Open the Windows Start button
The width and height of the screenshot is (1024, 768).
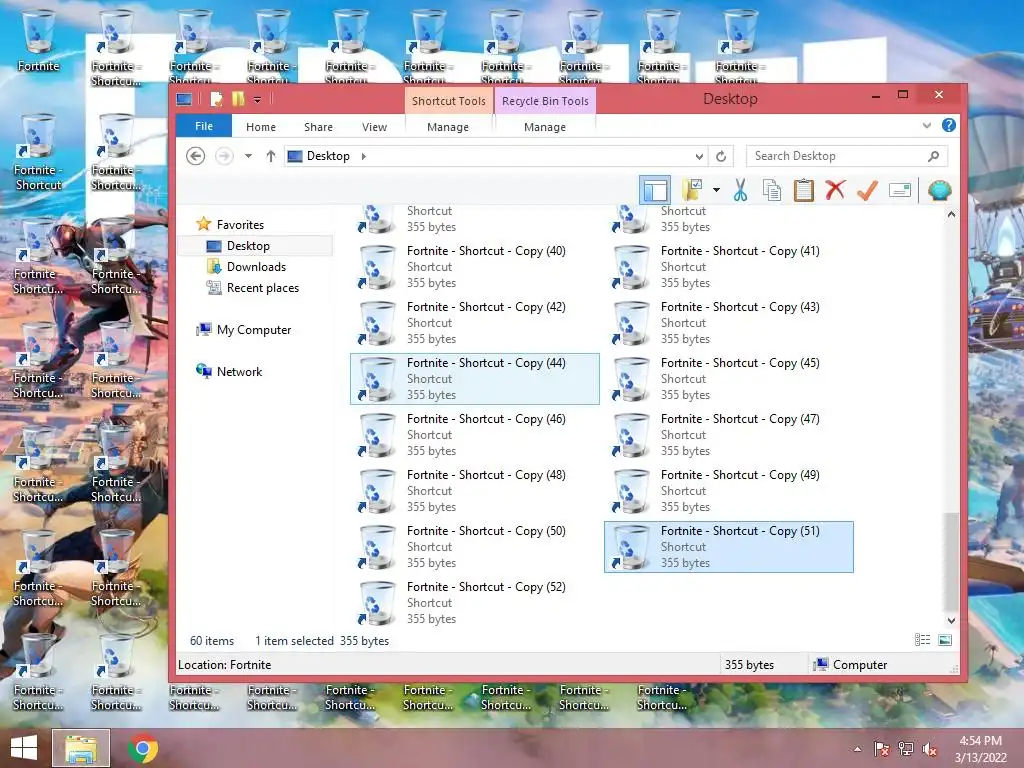tap(24, 748)
